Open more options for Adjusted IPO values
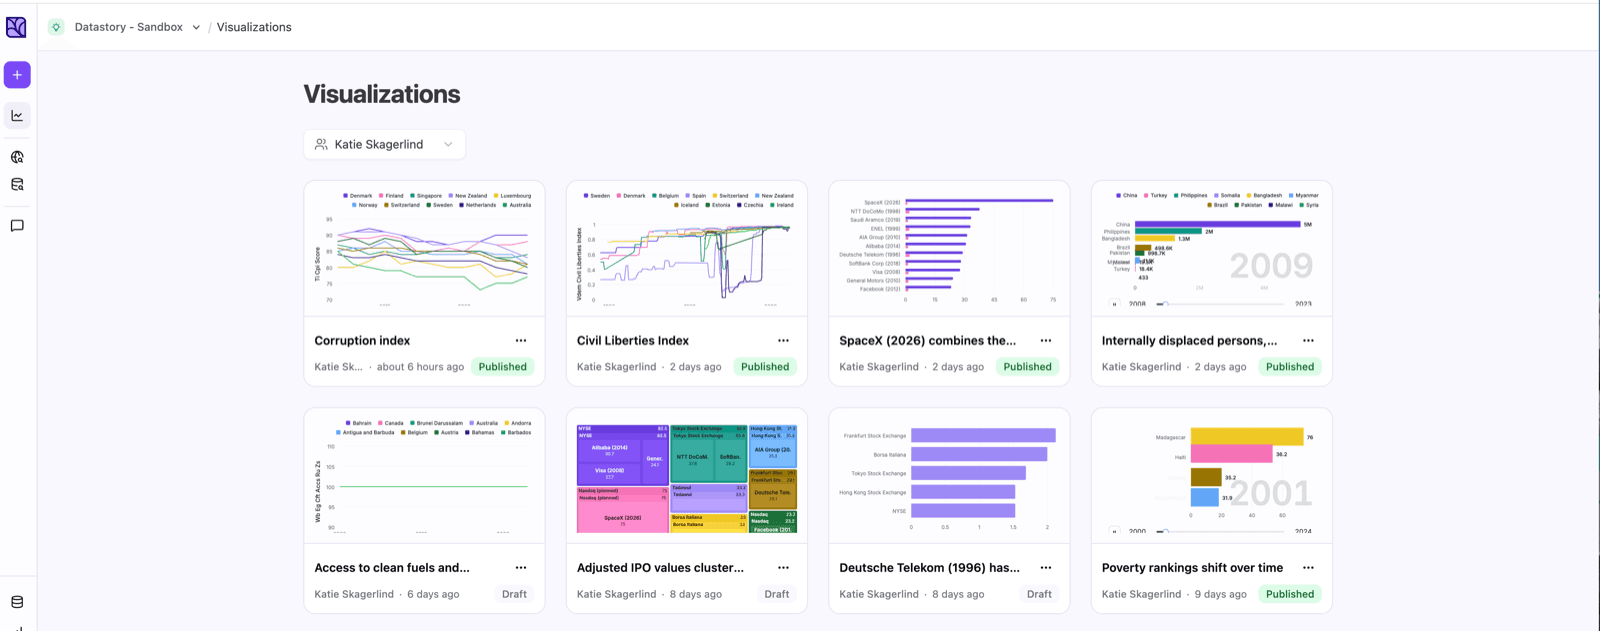The height and width of the screenshot is (631, 1600). click(783, 568)
